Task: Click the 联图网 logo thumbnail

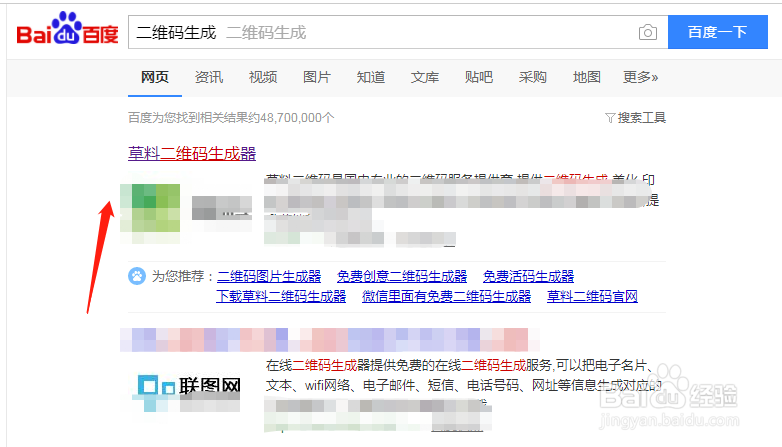Action: click(x=186, y=393)
